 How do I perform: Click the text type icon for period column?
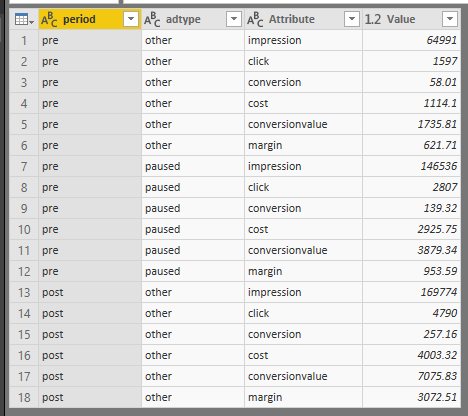point(49,19)
